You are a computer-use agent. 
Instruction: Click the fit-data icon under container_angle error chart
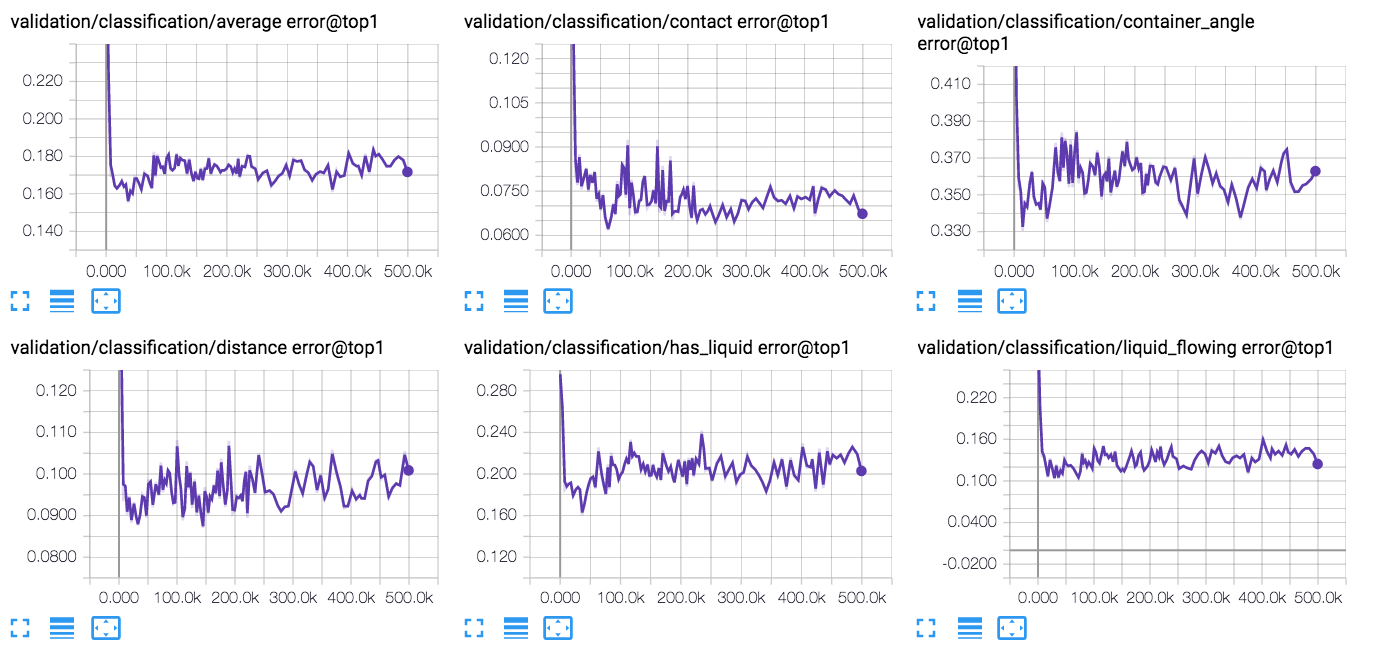pyautogui.click(x=1012, y=300)
